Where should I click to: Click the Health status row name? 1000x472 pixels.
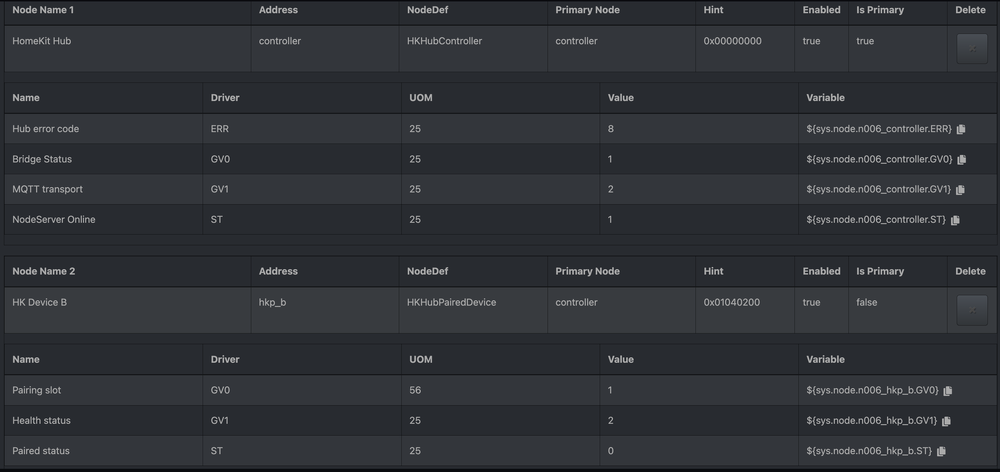click(41, 421)
